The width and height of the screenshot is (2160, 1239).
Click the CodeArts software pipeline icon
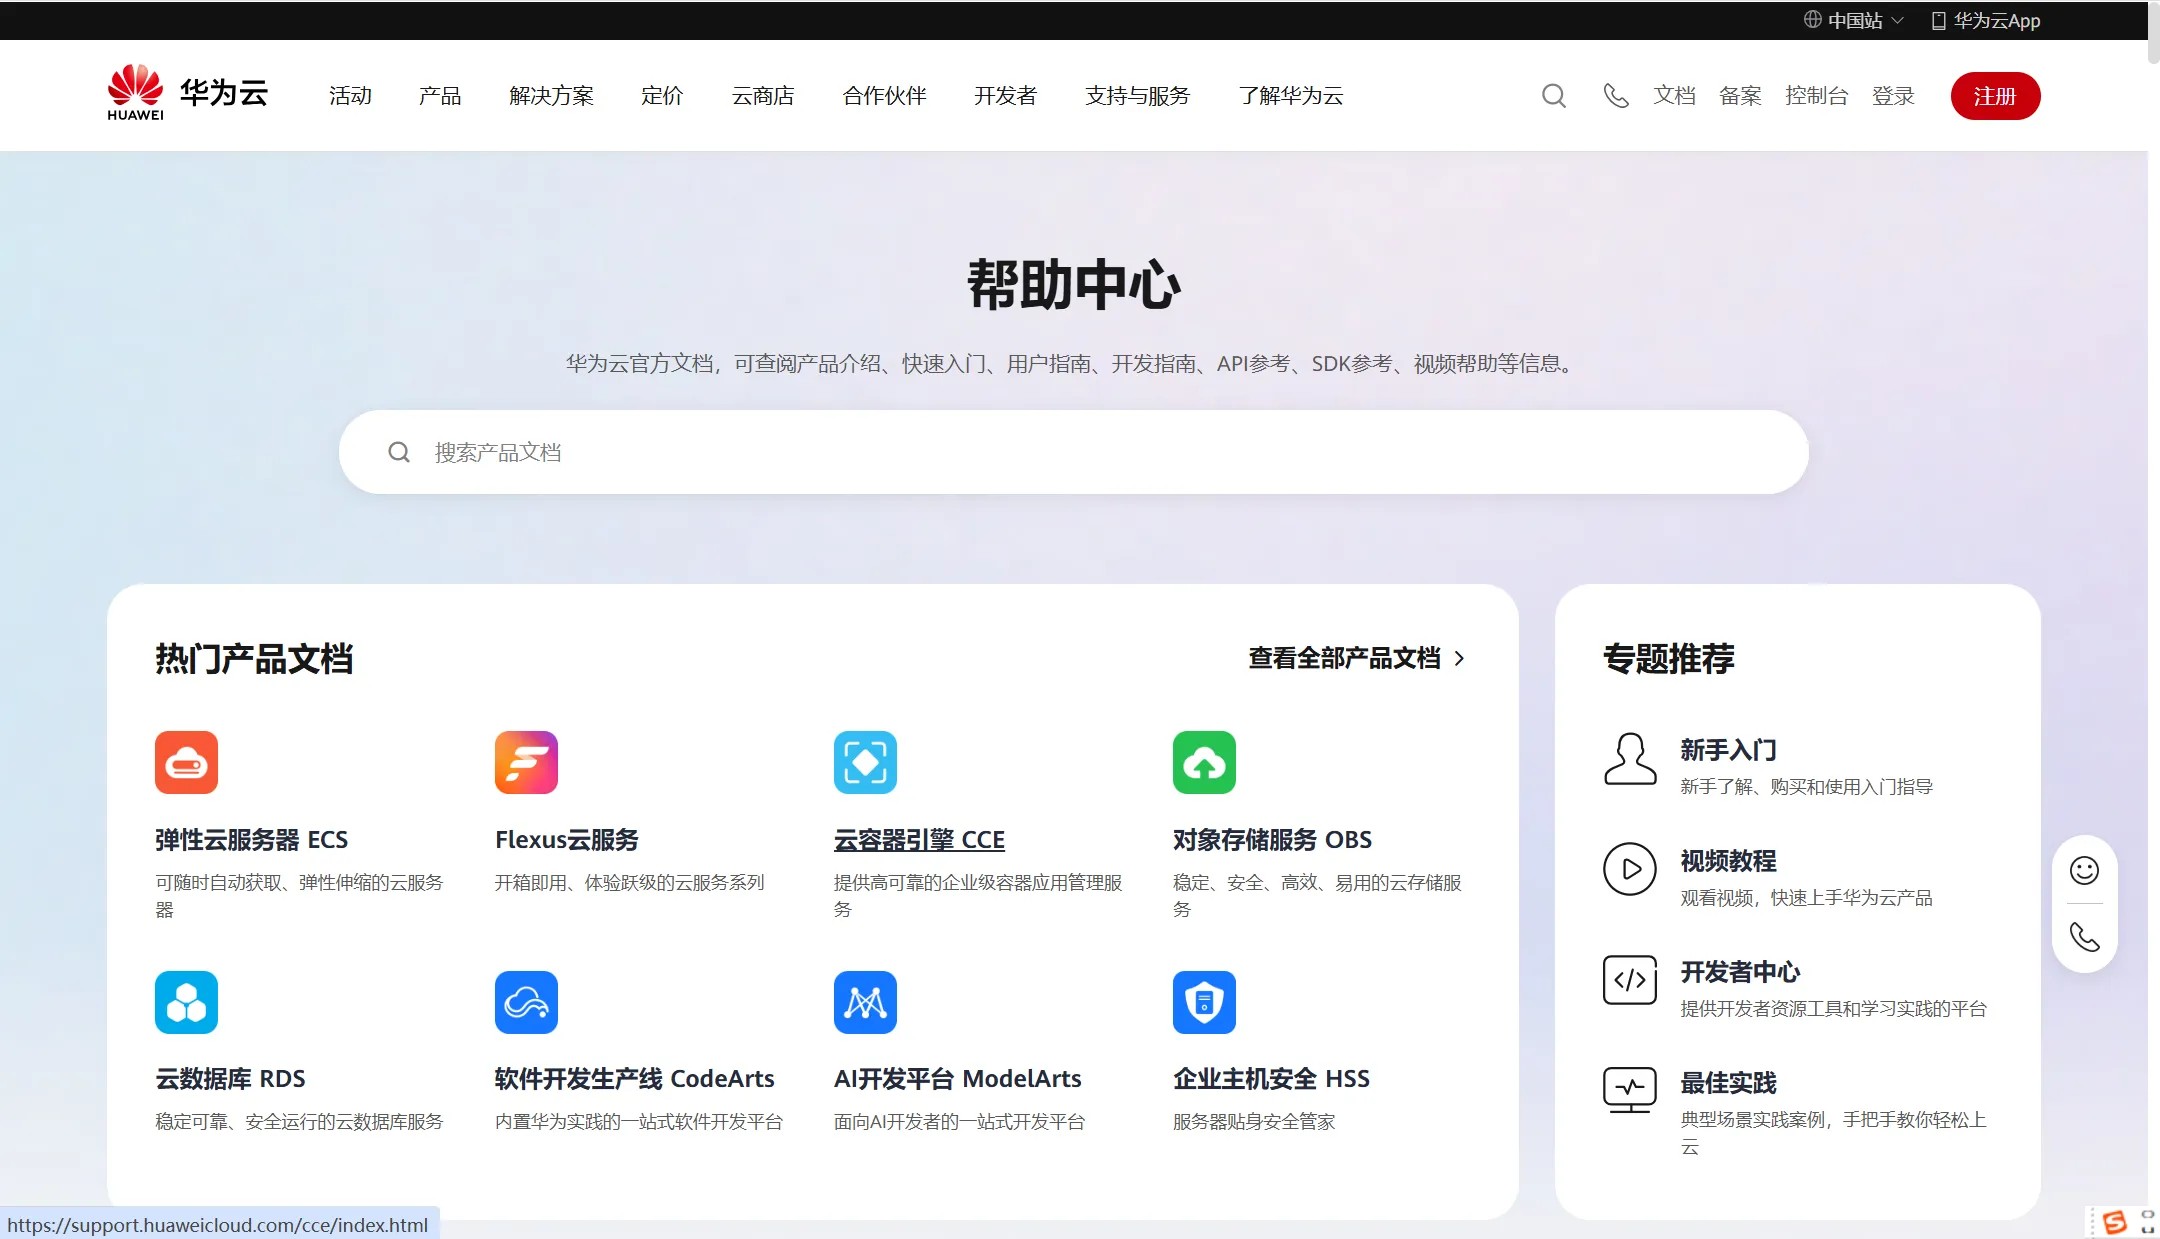(x=526, y=1002)
